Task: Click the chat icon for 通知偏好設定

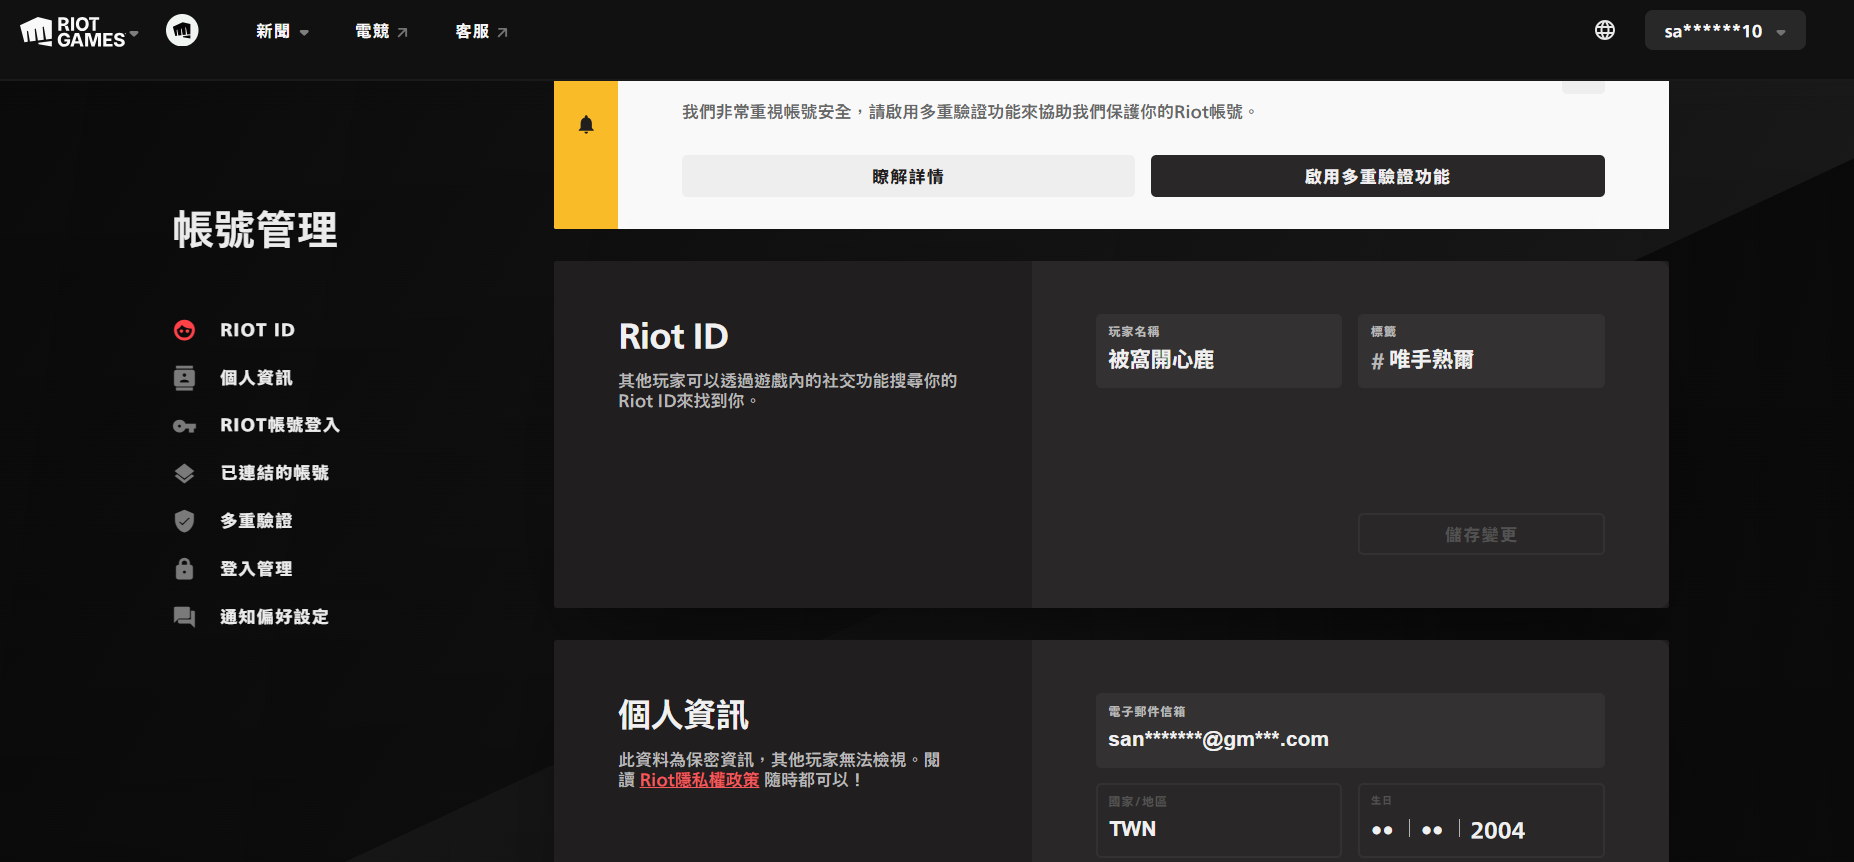Action: tap(185, 617)
